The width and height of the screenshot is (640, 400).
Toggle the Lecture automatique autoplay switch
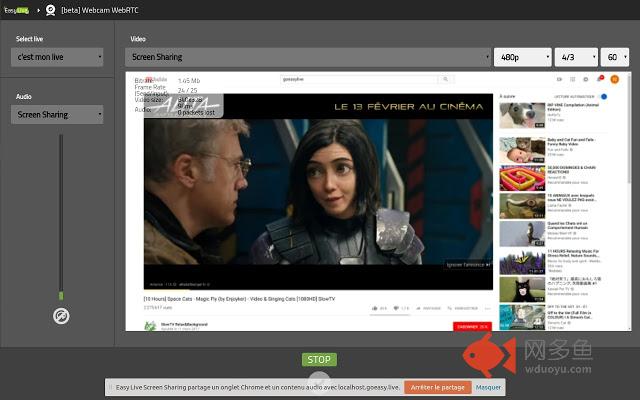pyautogui.click(x=603, y=97)
